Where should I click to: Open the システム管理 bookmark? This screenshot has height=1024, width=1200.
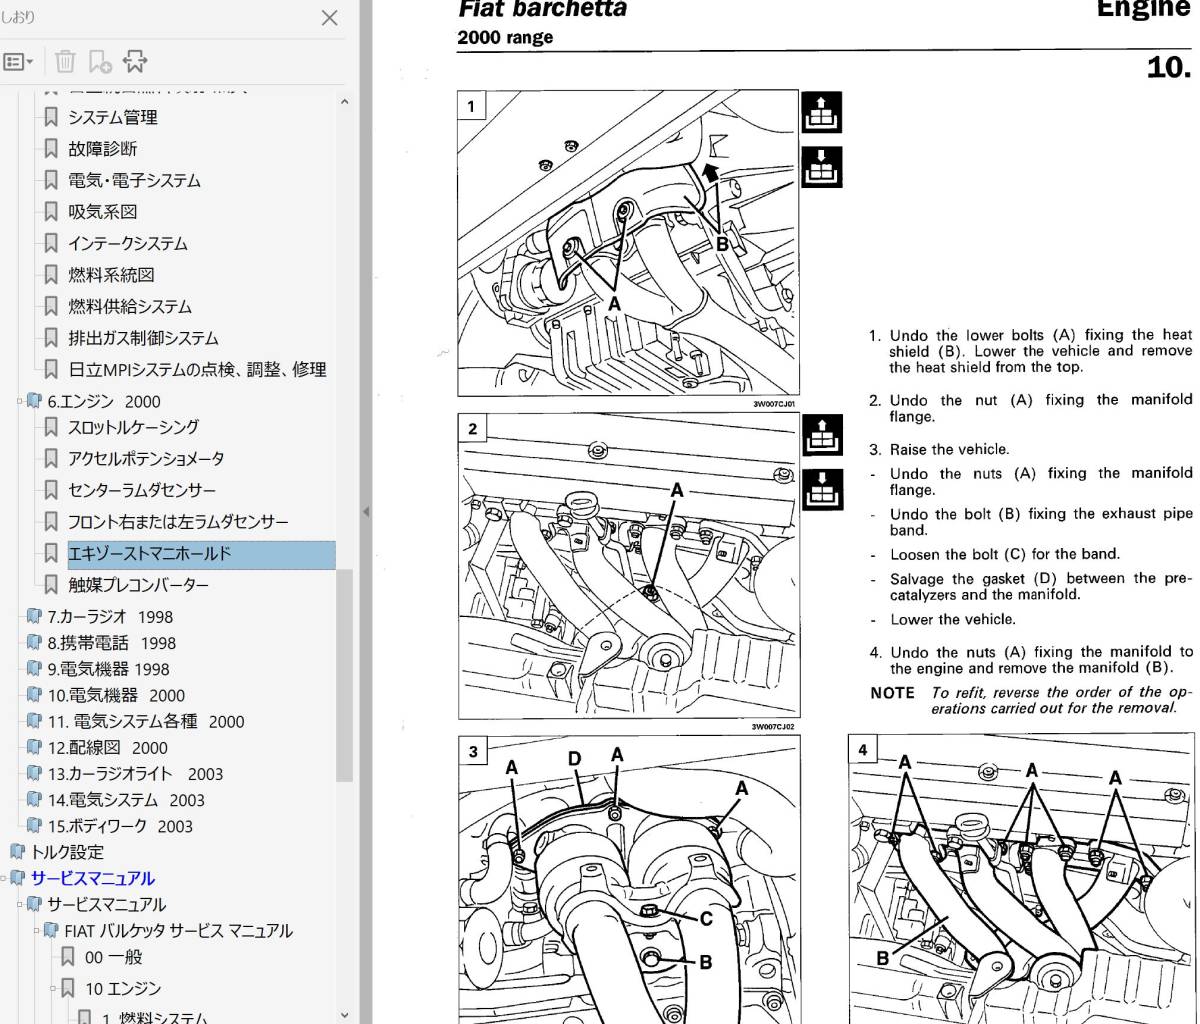113,118
